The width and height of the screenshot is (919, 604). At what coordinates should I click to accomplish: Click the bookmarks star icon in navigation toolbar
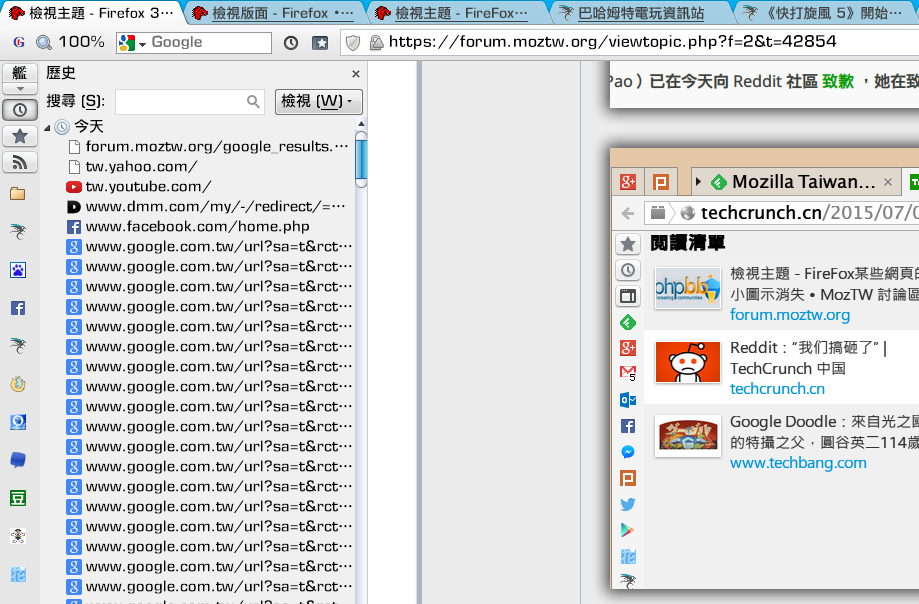tap(320, 43)
